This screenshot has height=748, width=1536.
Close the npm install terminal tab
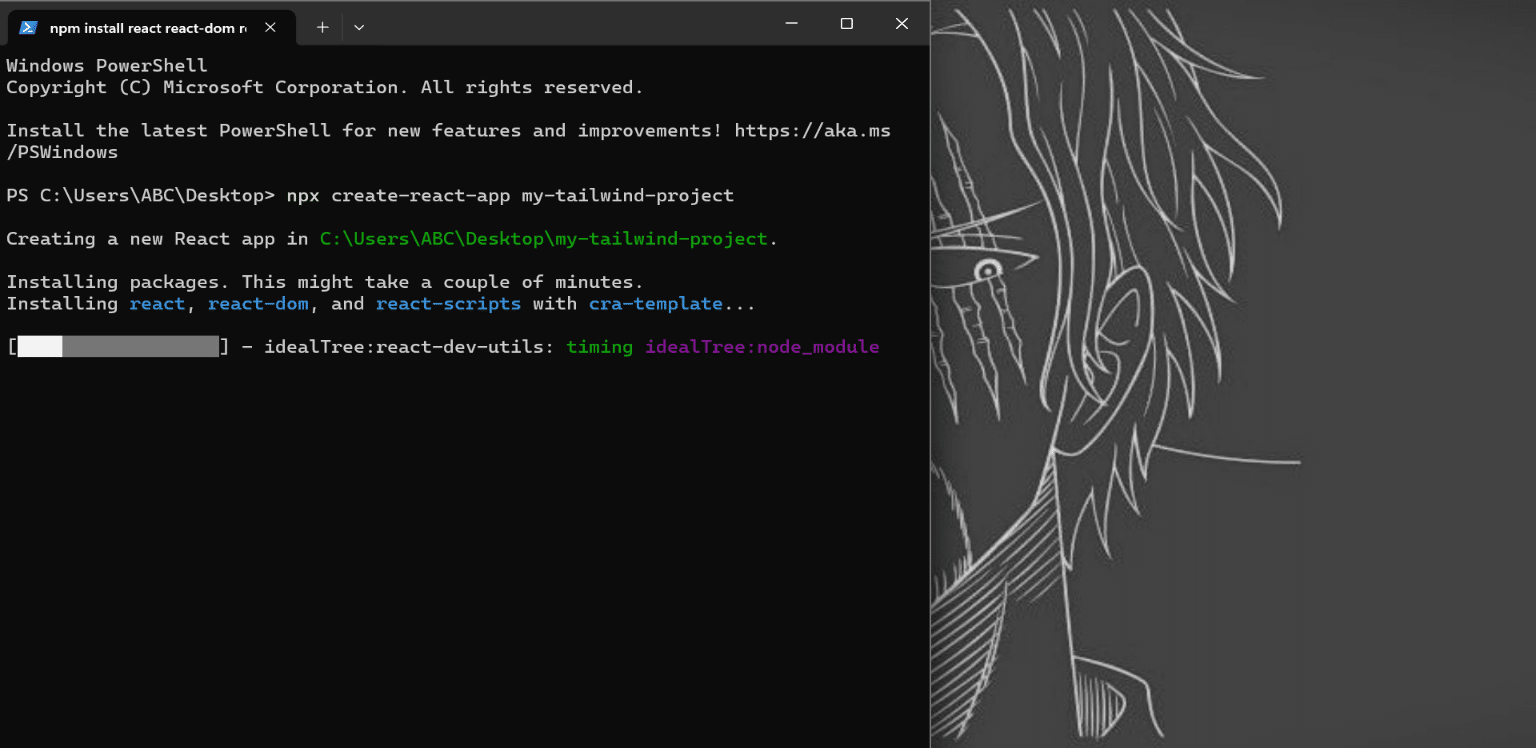pyautogui.click(x=270, y=27)
